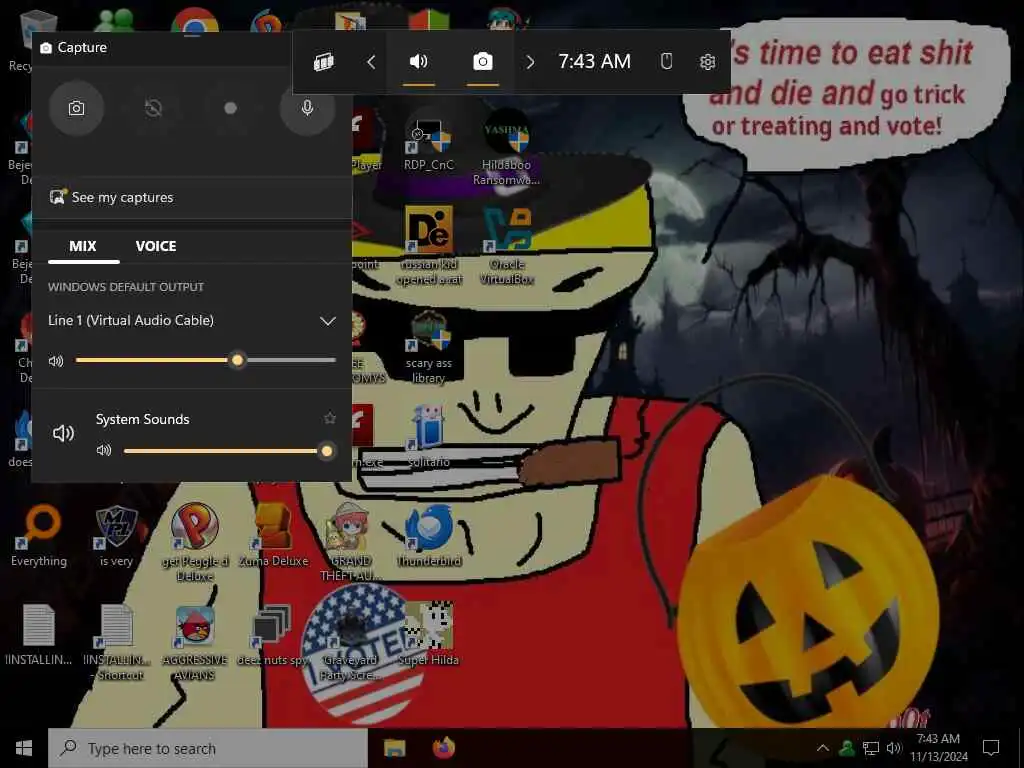This screenshot has width=1024, height=768.
Task: Mute the Windows default output speaker icon
Action: click(56, 360)
